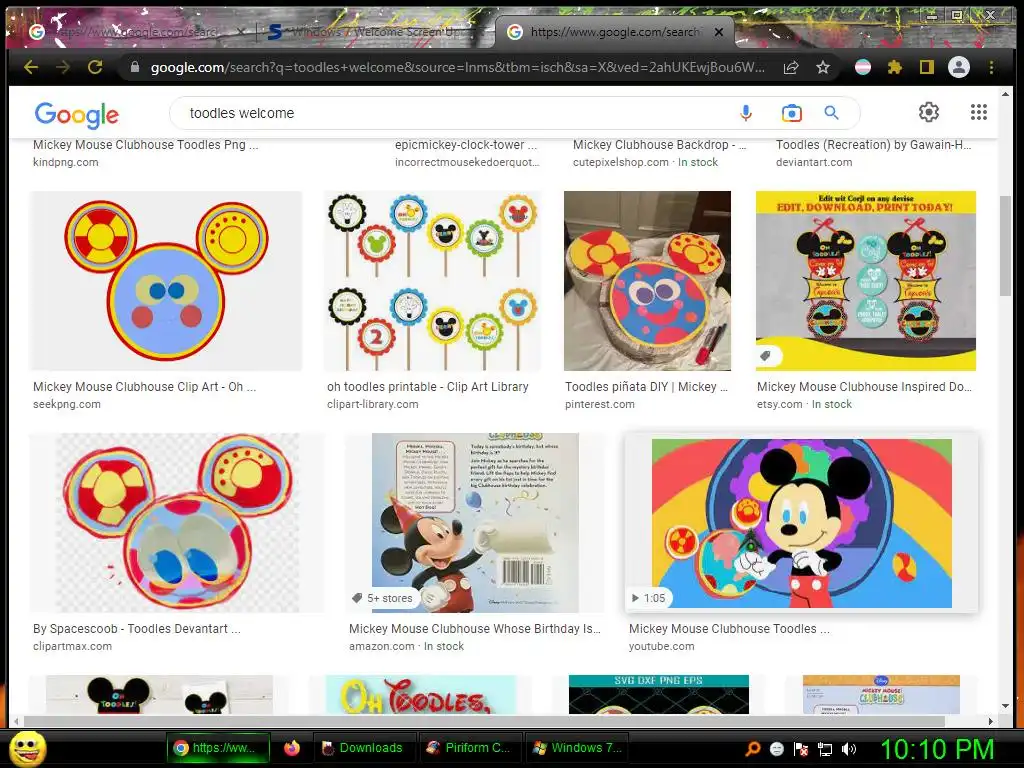Open Google quick settings gear
The image size is (1024, 768).
pyautogui.click(x=929, y=112)
